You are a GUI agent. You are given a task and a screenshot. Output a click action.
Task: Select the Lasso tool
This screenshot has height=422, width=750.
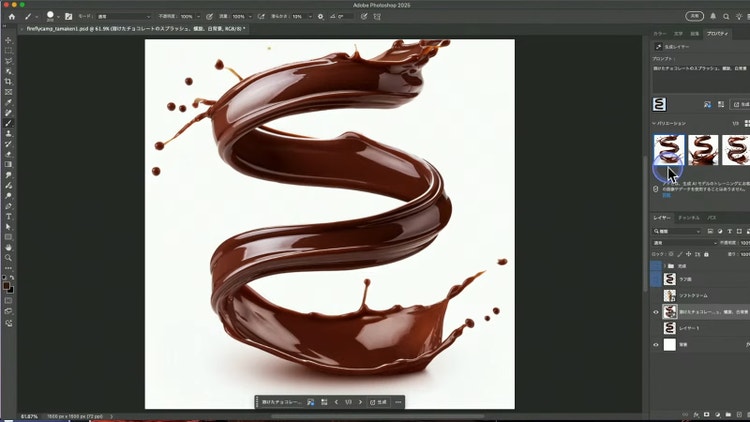click(9, 61)
